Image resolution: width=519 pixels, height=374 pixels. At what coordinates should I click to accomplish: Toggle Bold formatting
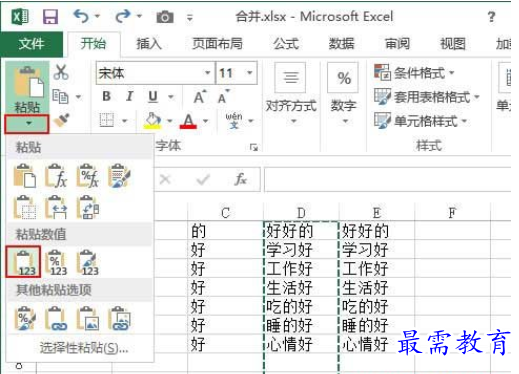[107, 97]
